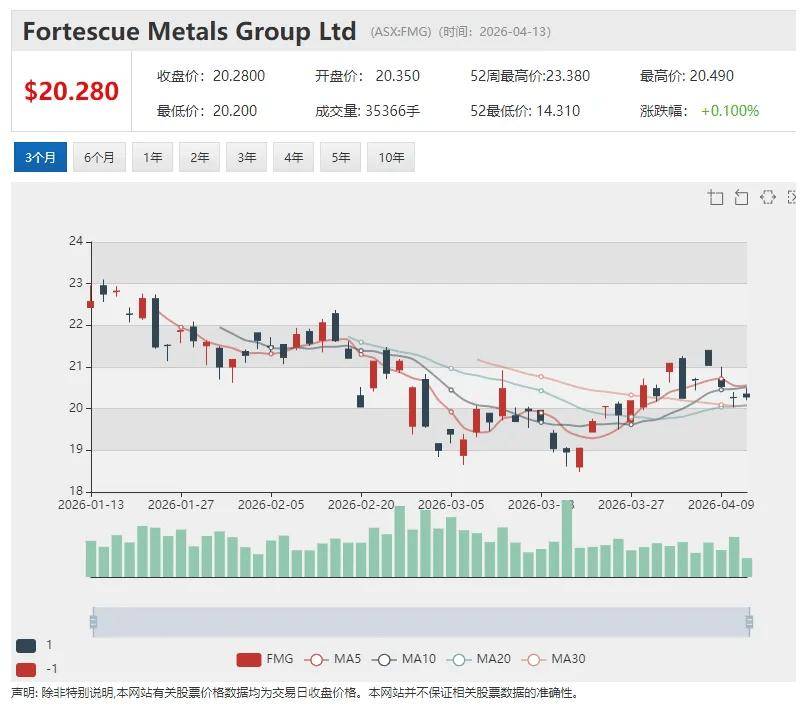Screen dimensions: 809x716
Task: Open the 10年 range view
Action: (x=391, y=157)
